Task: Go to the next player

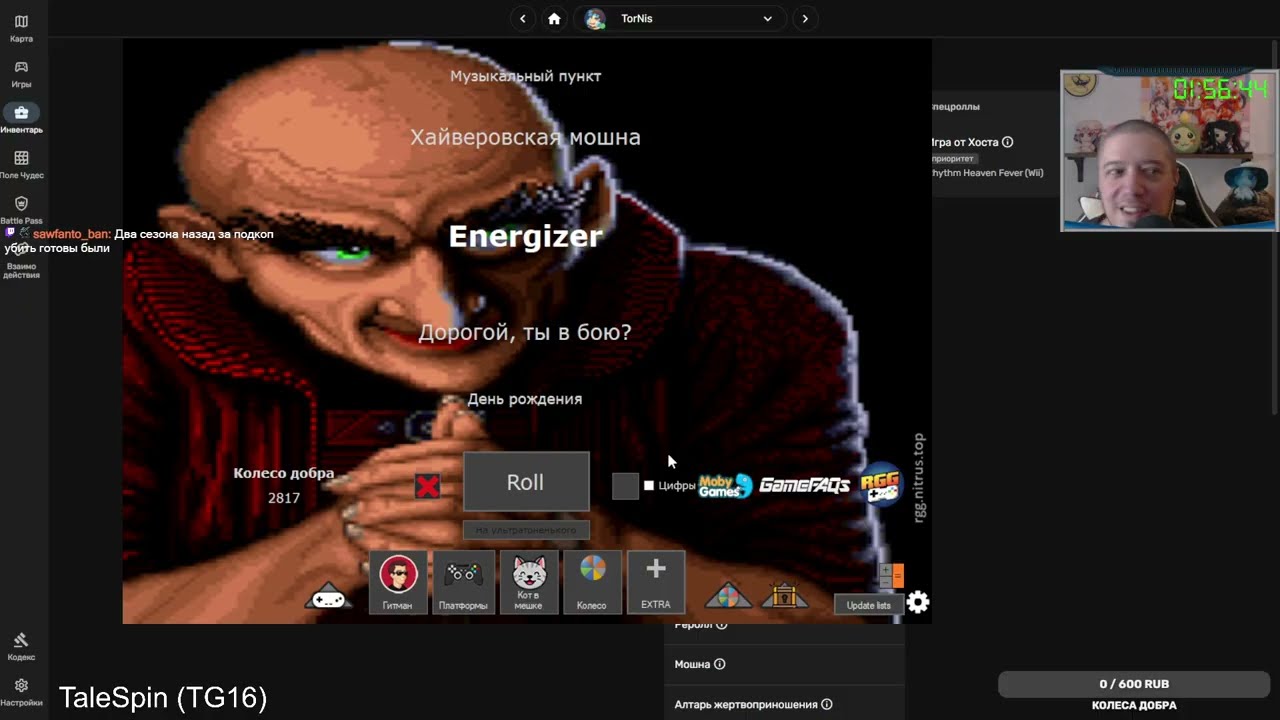Action: pyautogui.click(x=805, y=18)
